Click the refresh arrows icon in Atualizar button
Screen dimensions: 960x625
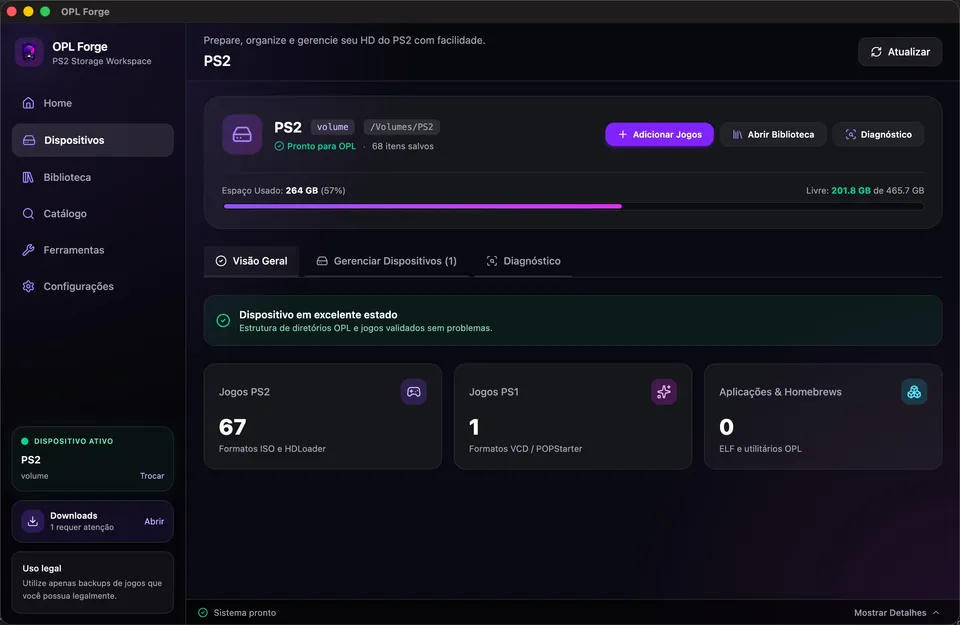(x=876, y=52)
